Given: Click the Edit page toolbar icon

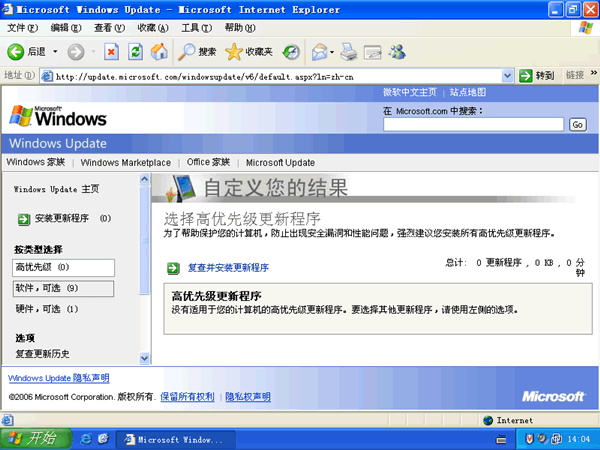Looking at the screenshot, I should point(372,52).
